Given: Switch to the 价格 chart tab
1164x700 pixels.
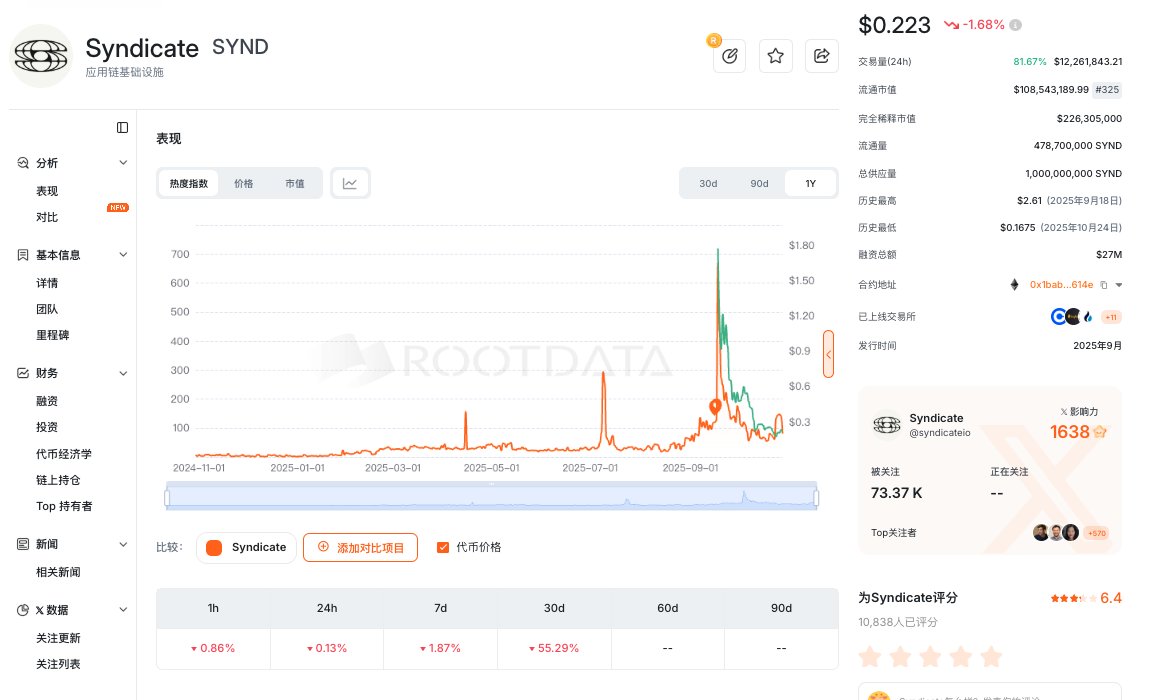Looking at the screenshot, I should coord(244,183).
